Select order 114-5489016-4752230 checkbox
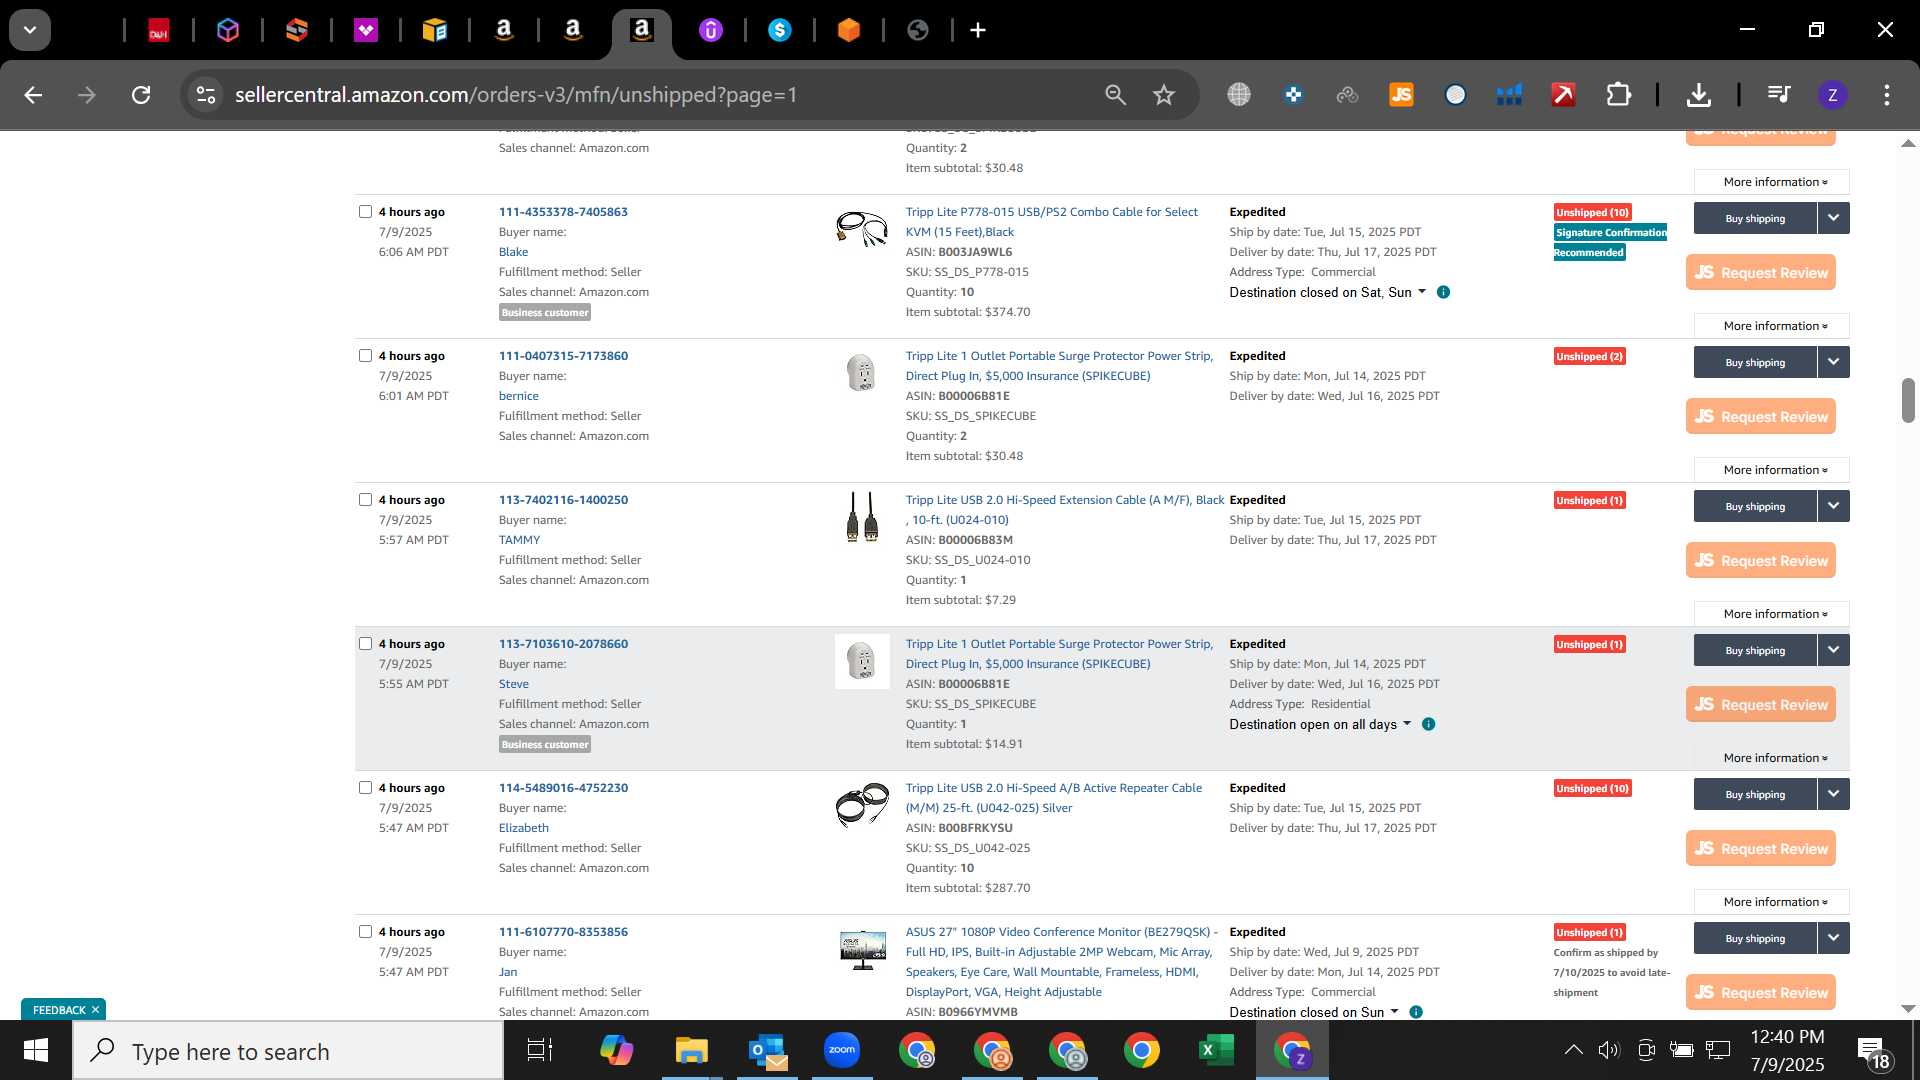 [x=365, y=788]
